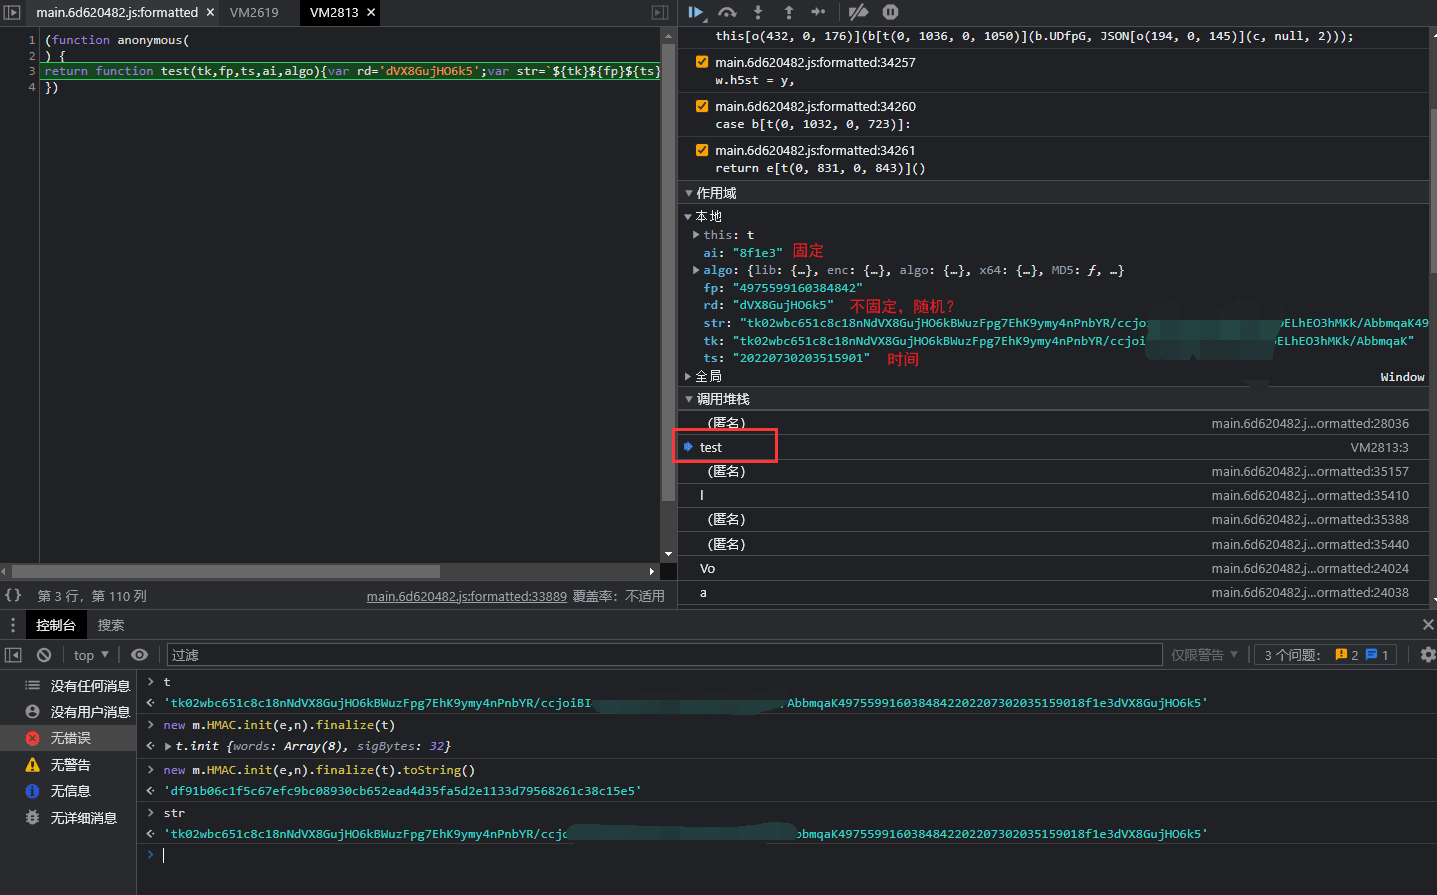1437x895 pixels.
Task: Resume script execution in the debugger
Action: [696, 12]
